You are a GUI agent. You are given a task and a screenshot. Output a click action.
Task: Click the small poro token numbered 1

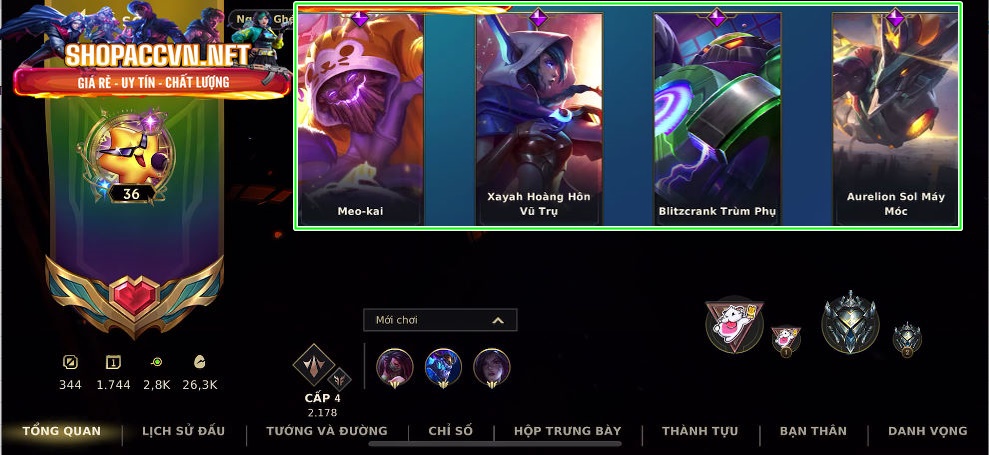coord(786,341)
